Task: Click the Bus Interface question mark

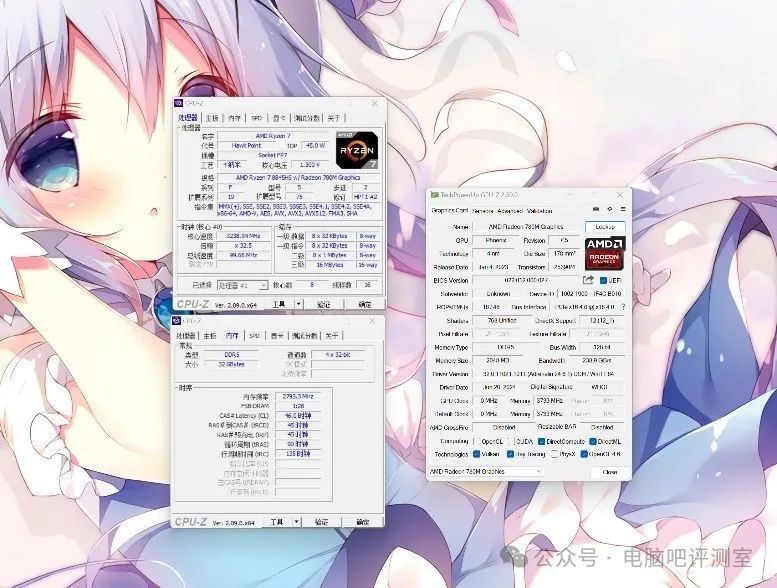Action: (x=623, y=307)
